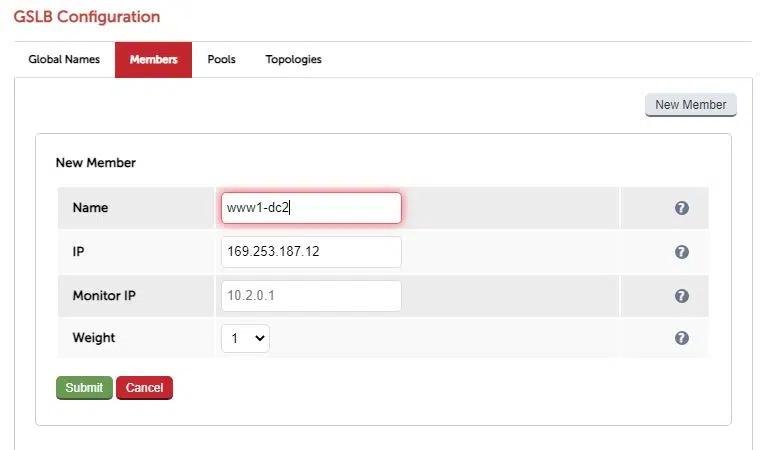Expand the Weight dropdown
Viewport: 774px width, 450px height.
coord(245,339)
